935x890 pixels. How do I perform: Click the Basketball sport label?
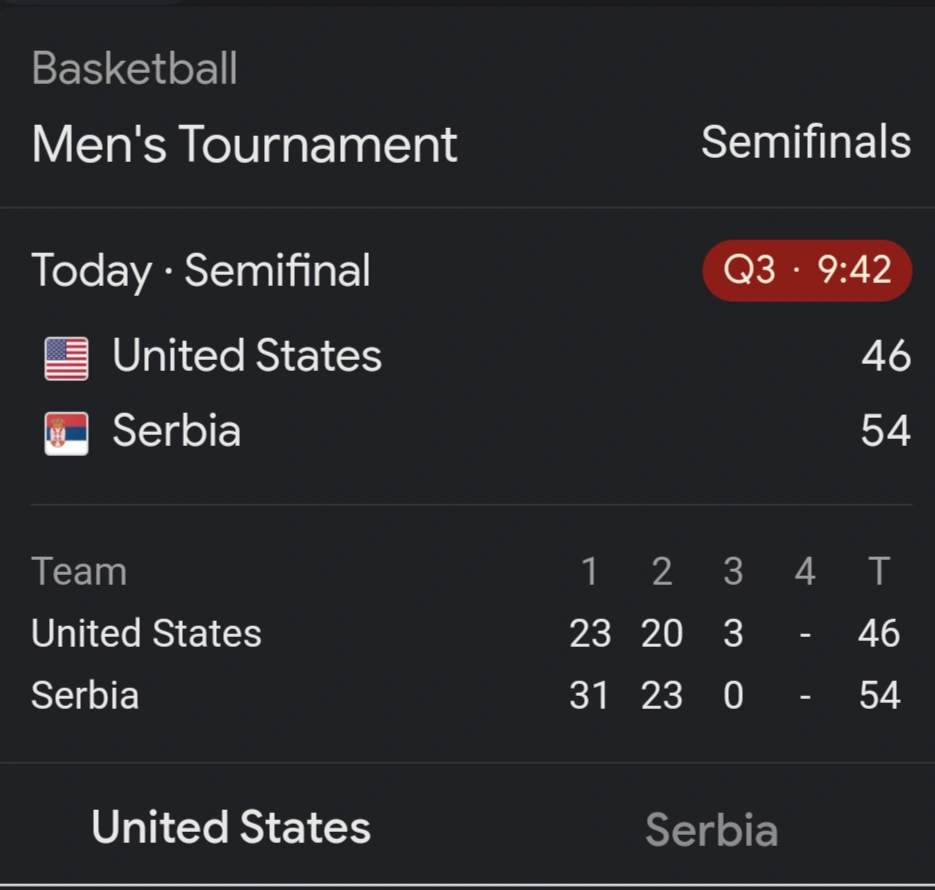(134, 69)
